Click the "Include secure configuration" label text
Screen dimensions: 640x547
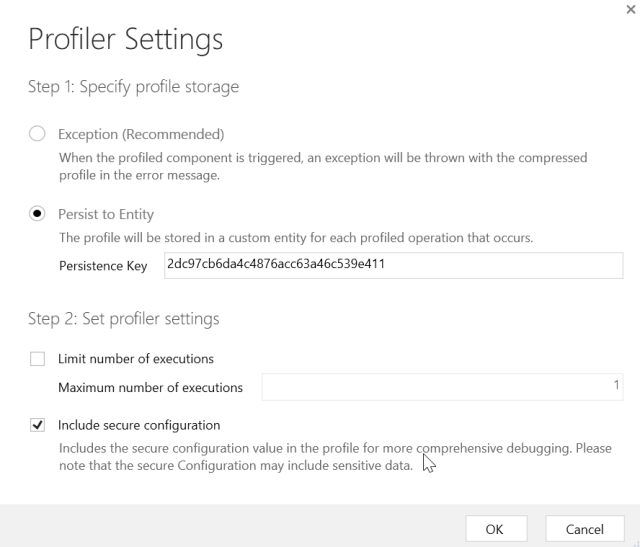[139, 425]
